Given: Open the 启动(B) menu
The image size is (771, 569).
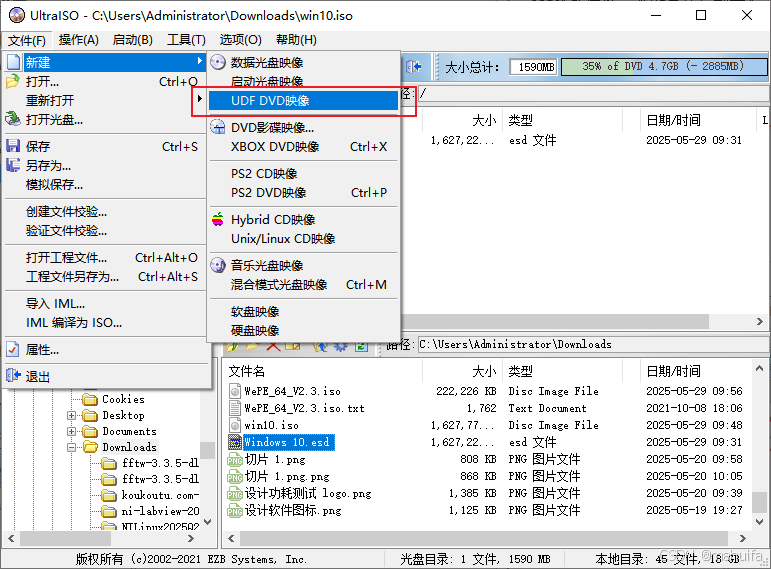Looking at the screenshot, I should (133, 40).
